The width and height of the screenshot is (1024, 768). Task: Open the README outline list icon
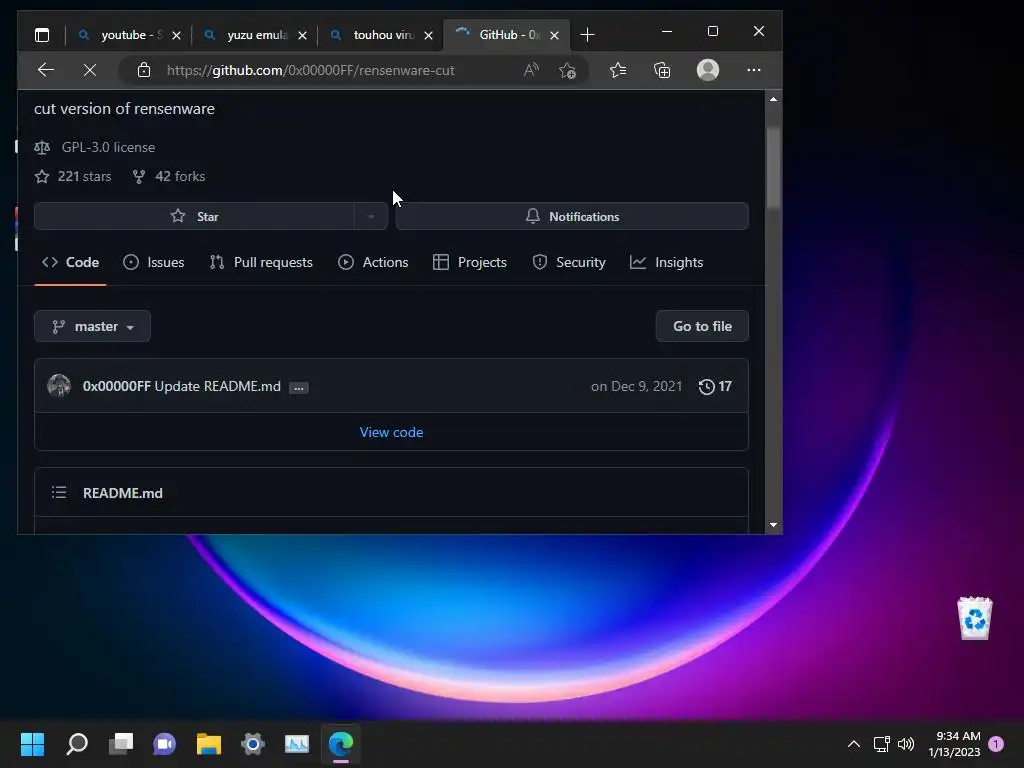click(x=59, y=492)
